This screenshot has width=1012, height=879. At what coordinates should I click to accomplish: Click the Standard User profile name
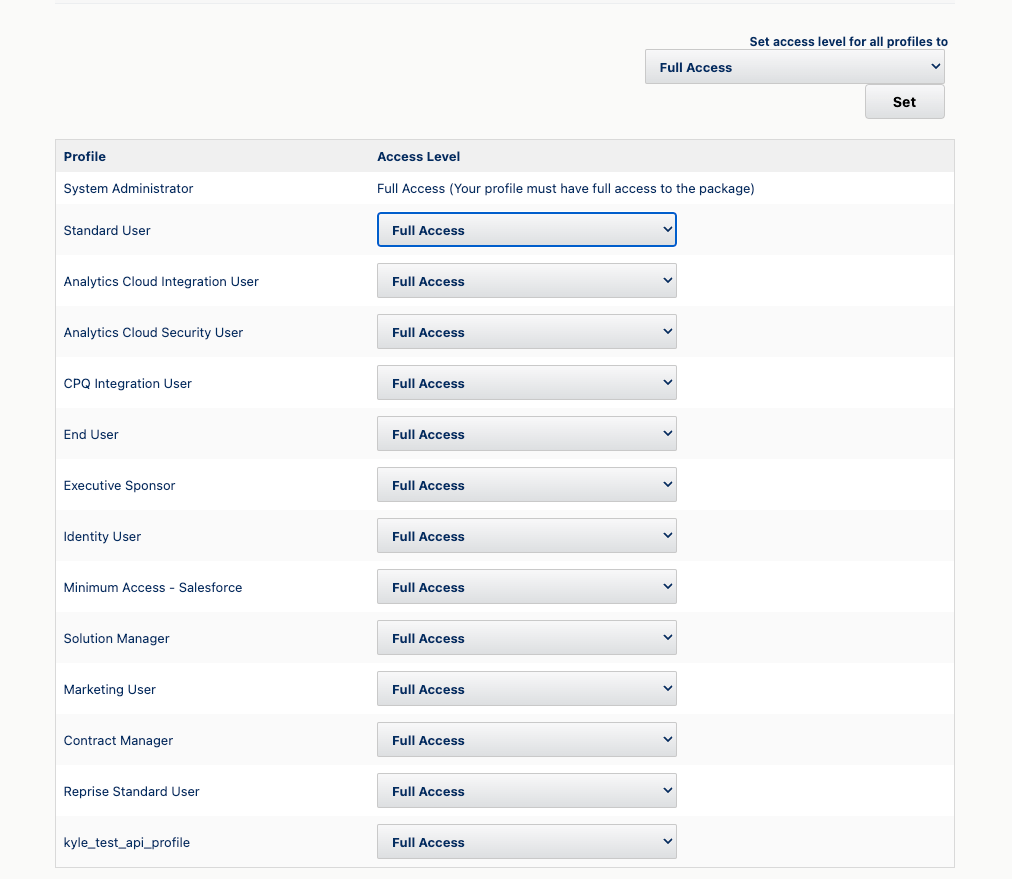(107, 230)
